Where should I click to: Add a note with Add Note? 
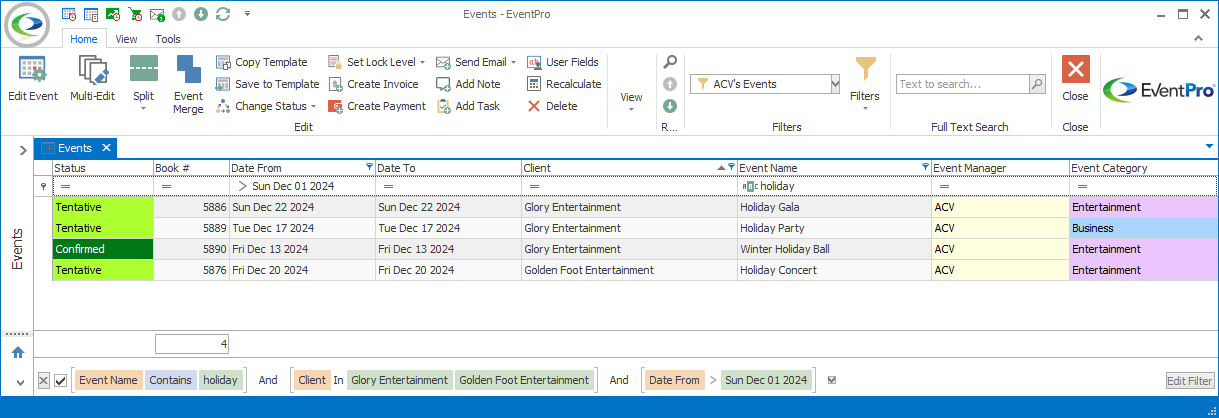click(468, 84)
